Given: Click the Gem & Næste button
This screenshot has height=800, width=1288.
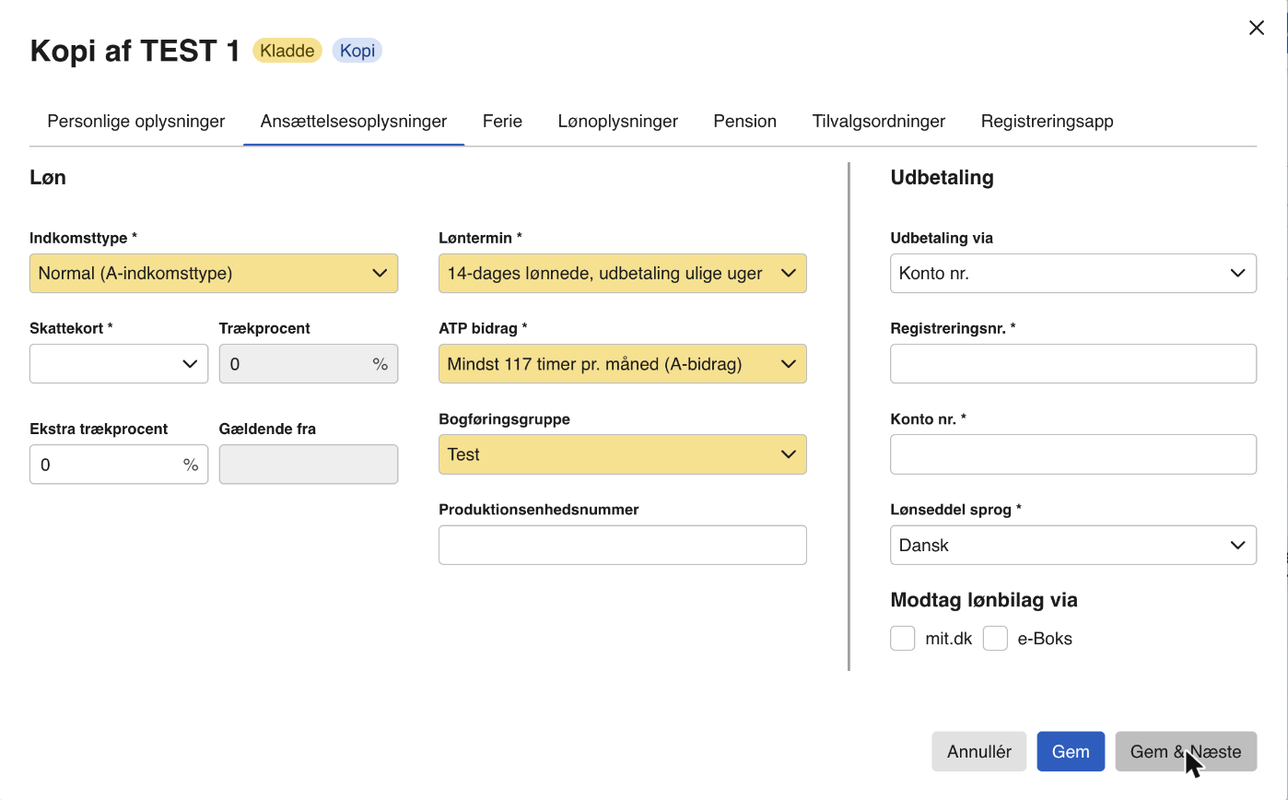Looking at the screenshot, I should click(x=1186, y=751).
